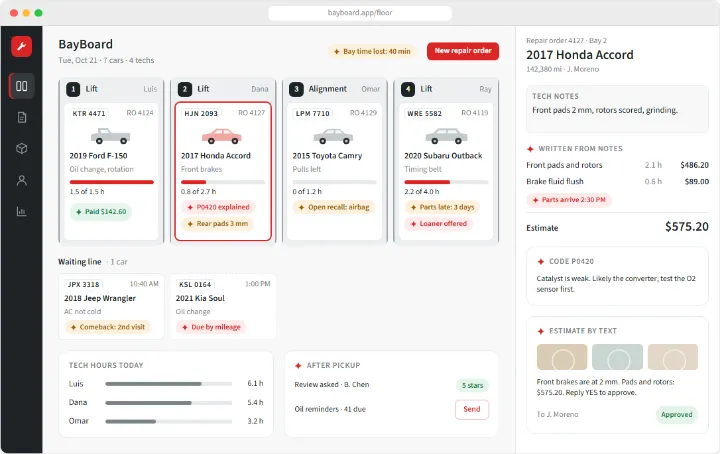Click the 5 stars review badge
The image size is (720, 454).
click(472, 385)
